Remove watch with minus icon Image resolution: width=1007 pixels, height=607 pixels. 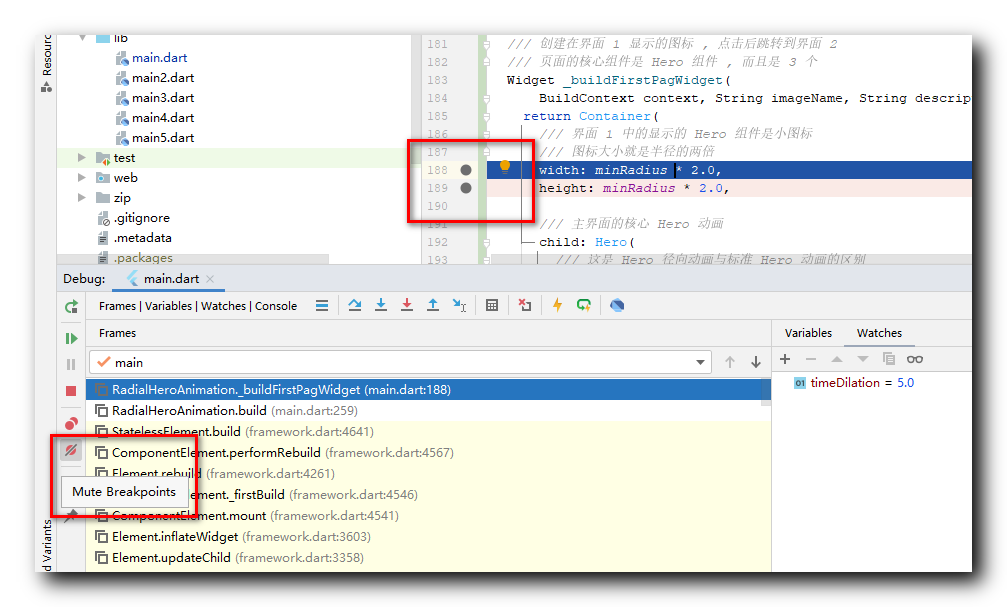(x=810, y=359)
